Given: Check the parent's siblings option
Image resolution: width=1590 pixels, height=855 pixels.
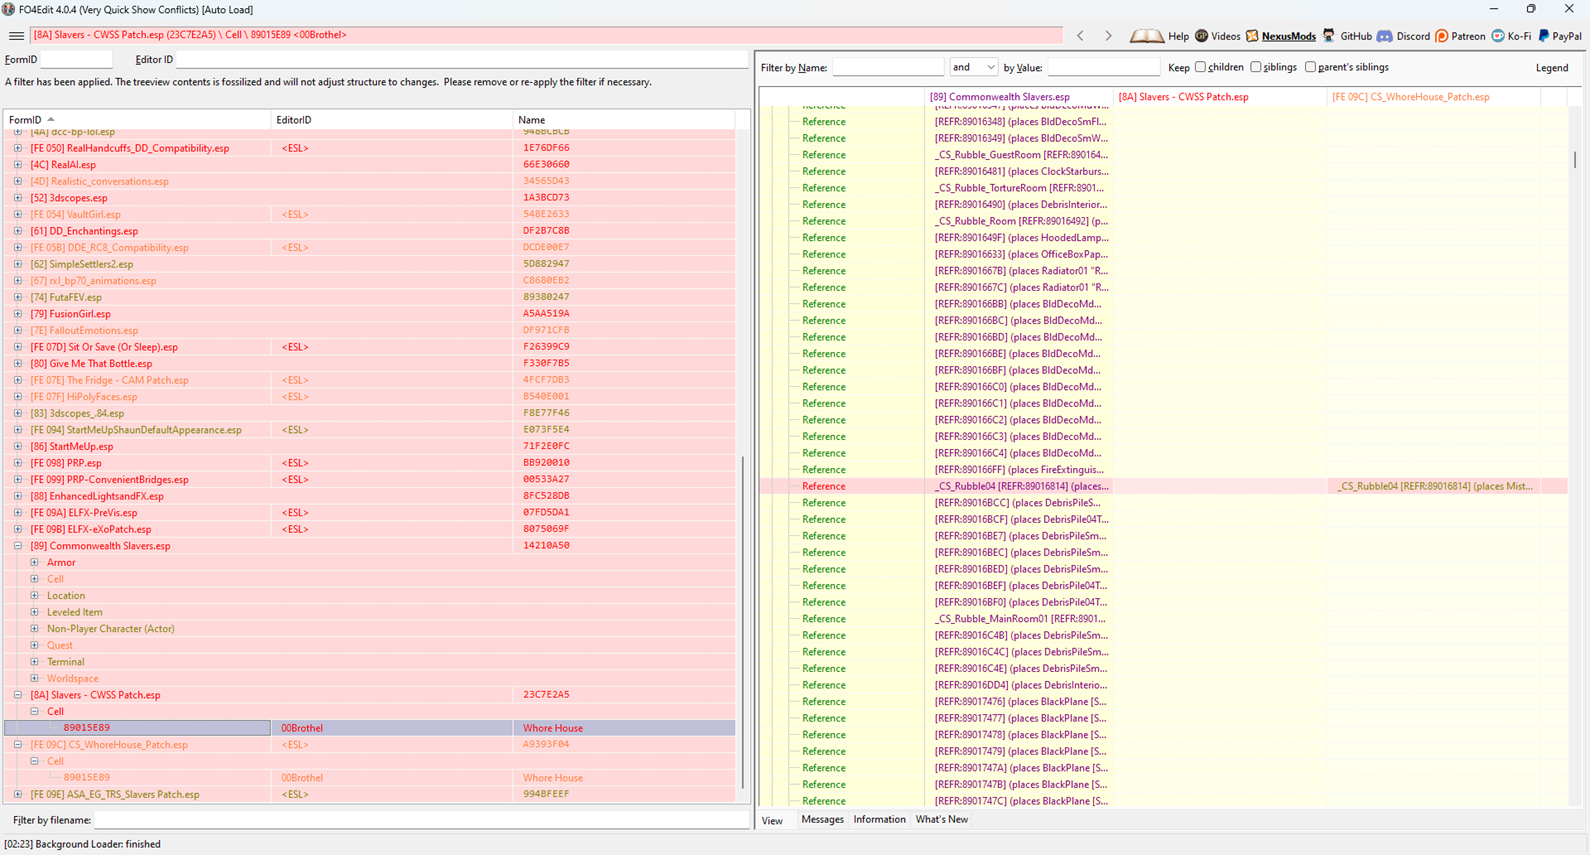Looking at the screenshot, I should click(1311, 67).
